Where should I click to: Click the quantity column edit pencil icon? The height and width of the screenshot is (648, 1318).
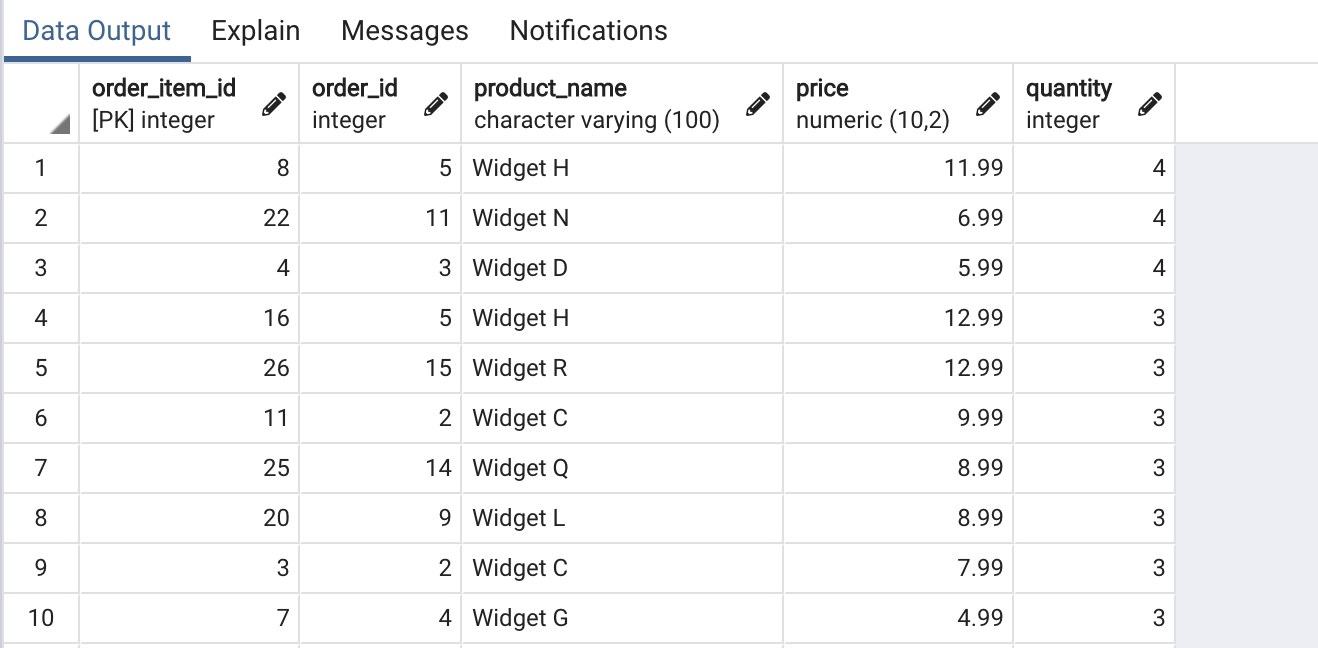[x=1150, y=104]
